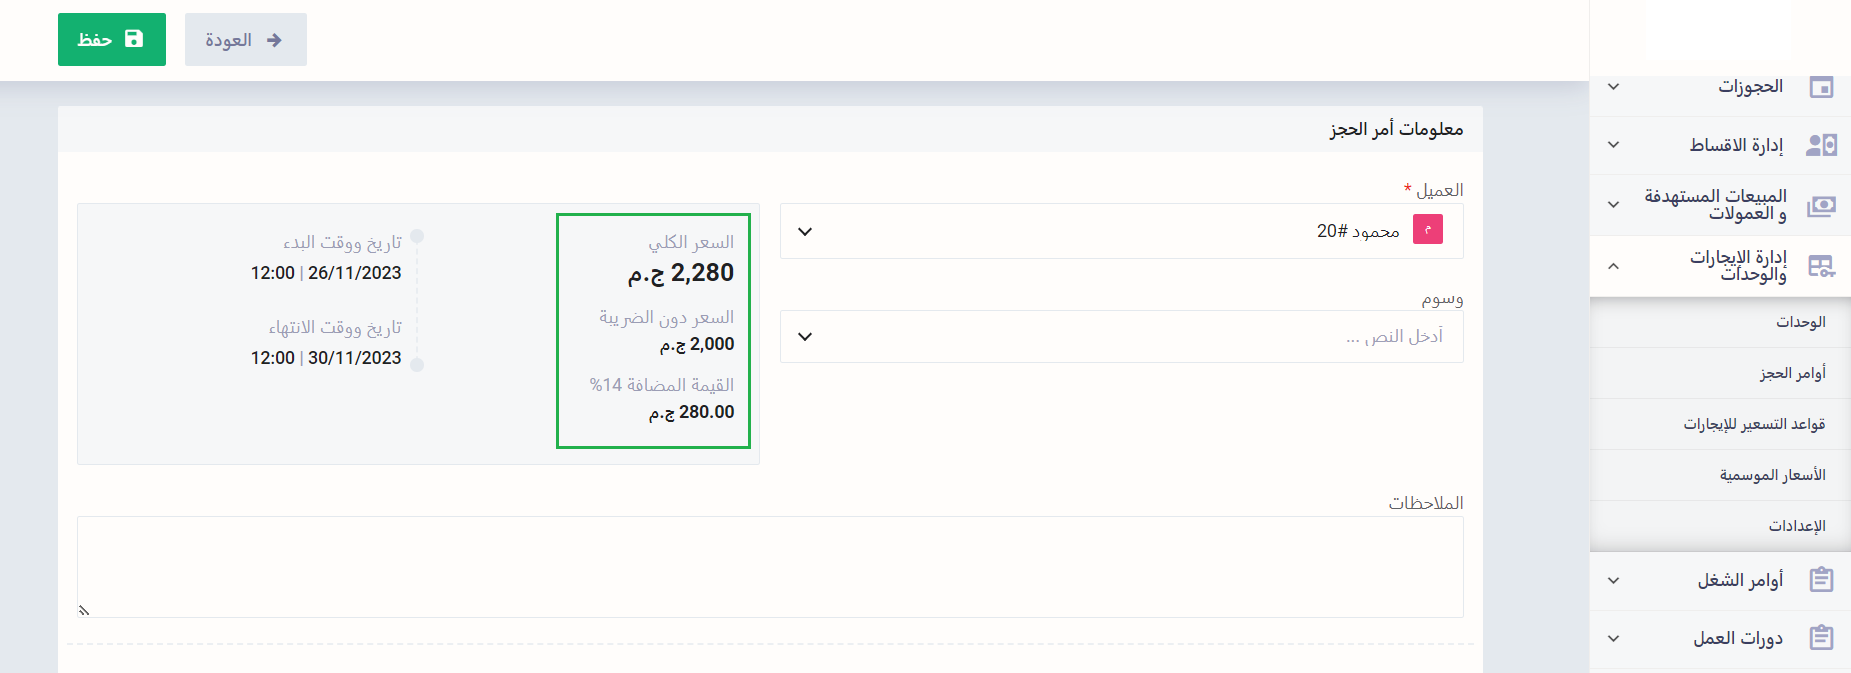Screen dimensions: 1851x673
Task: Go to أوامر الحجز submenu item
Action: coord(1792,373)
